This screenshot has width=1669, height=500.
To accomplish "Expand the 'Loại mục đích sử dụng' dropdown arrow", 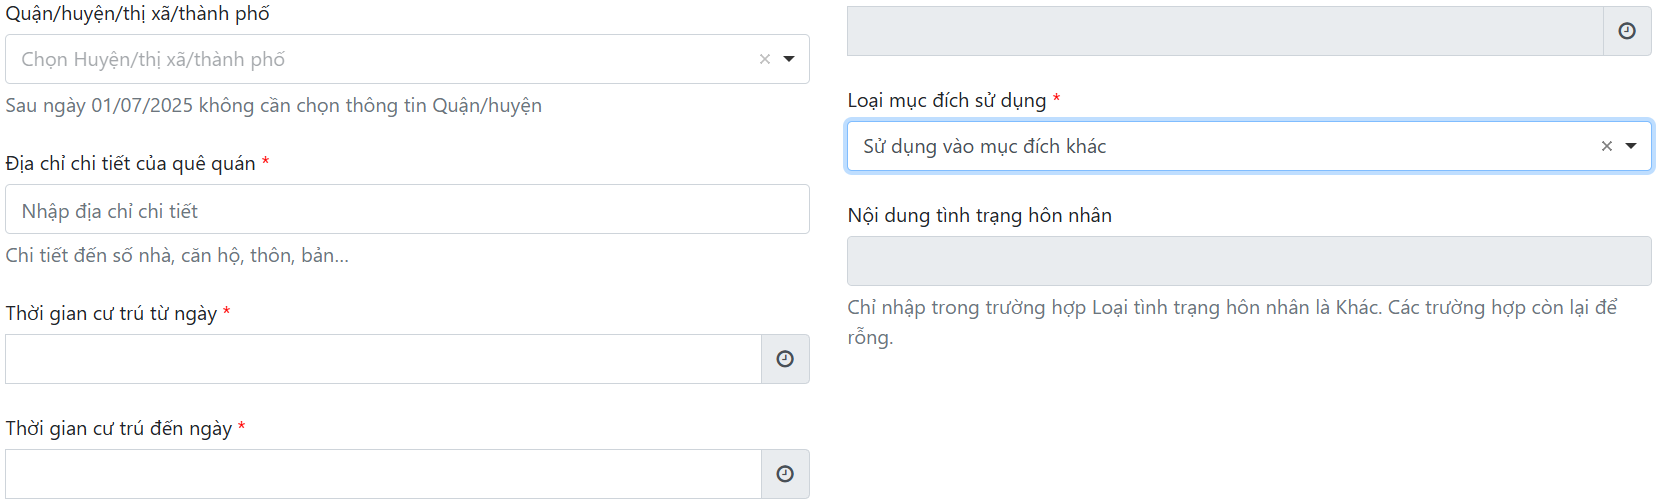I will (x=1631, y=146).
